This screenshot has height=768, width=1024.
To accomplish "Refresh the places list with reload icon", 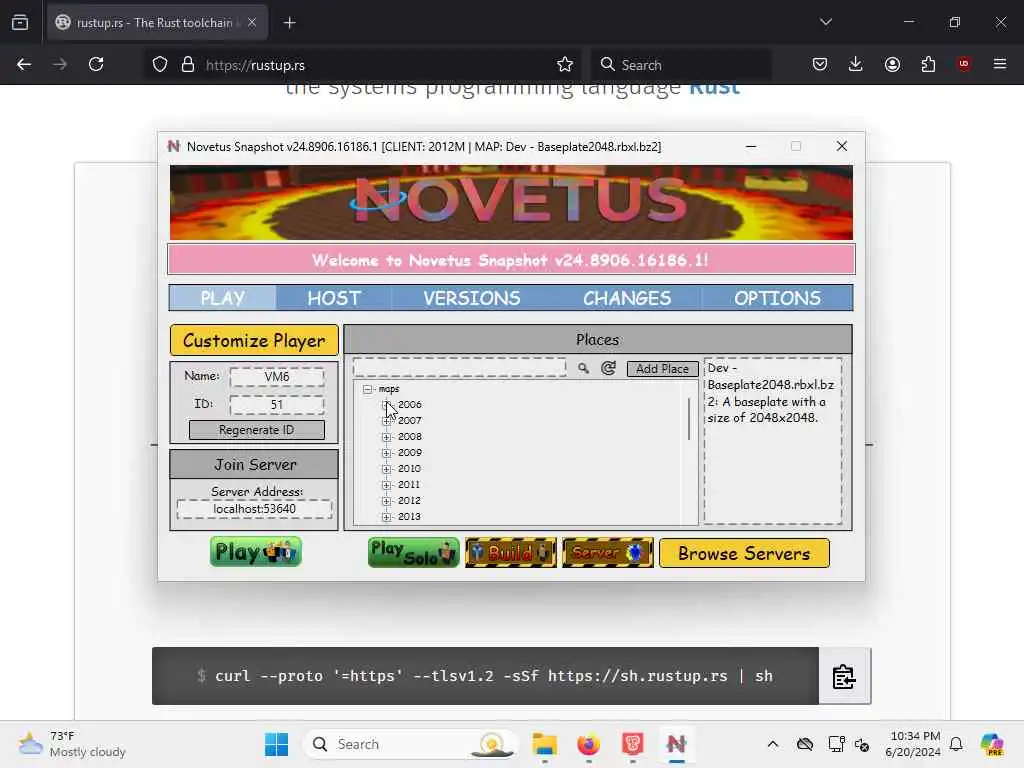I will coord(608,368).
